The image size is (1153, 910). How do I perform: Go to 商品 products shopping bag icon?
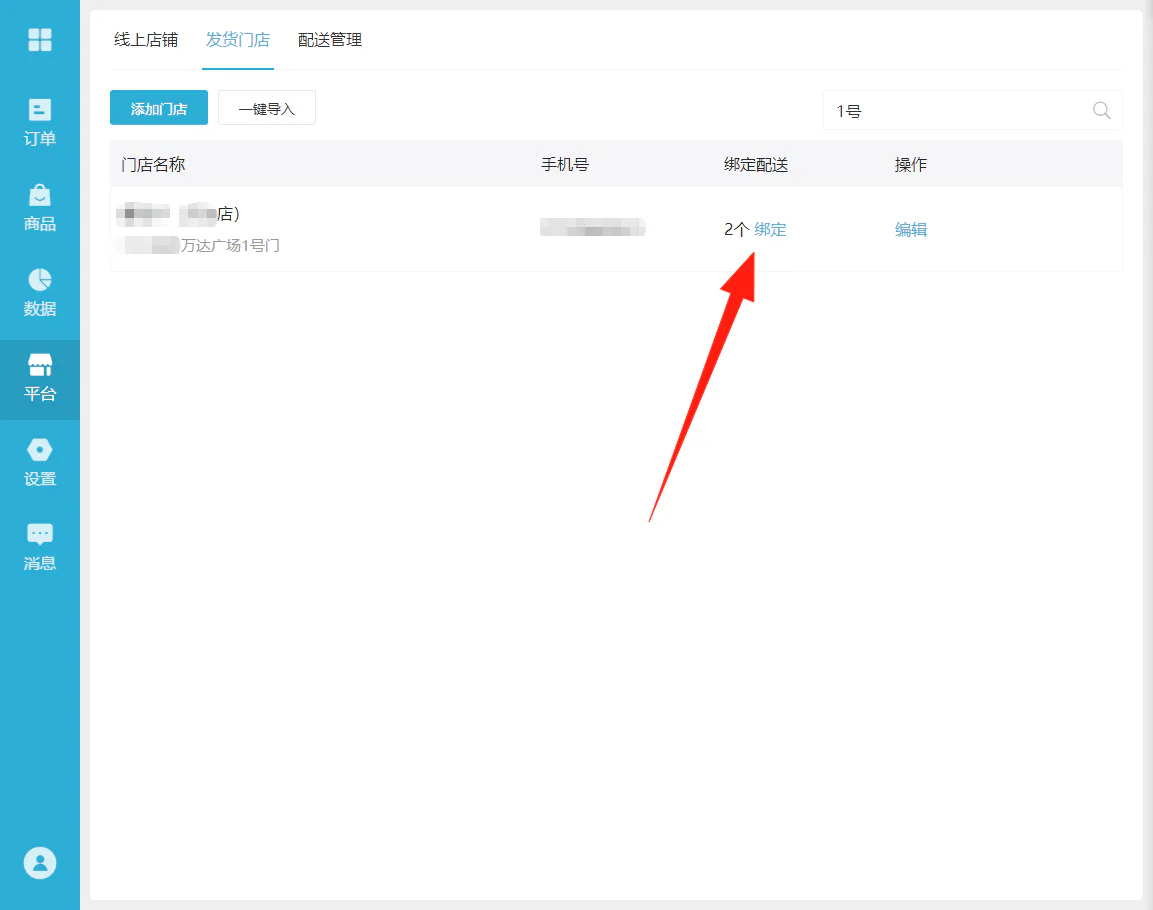(40, 195)
